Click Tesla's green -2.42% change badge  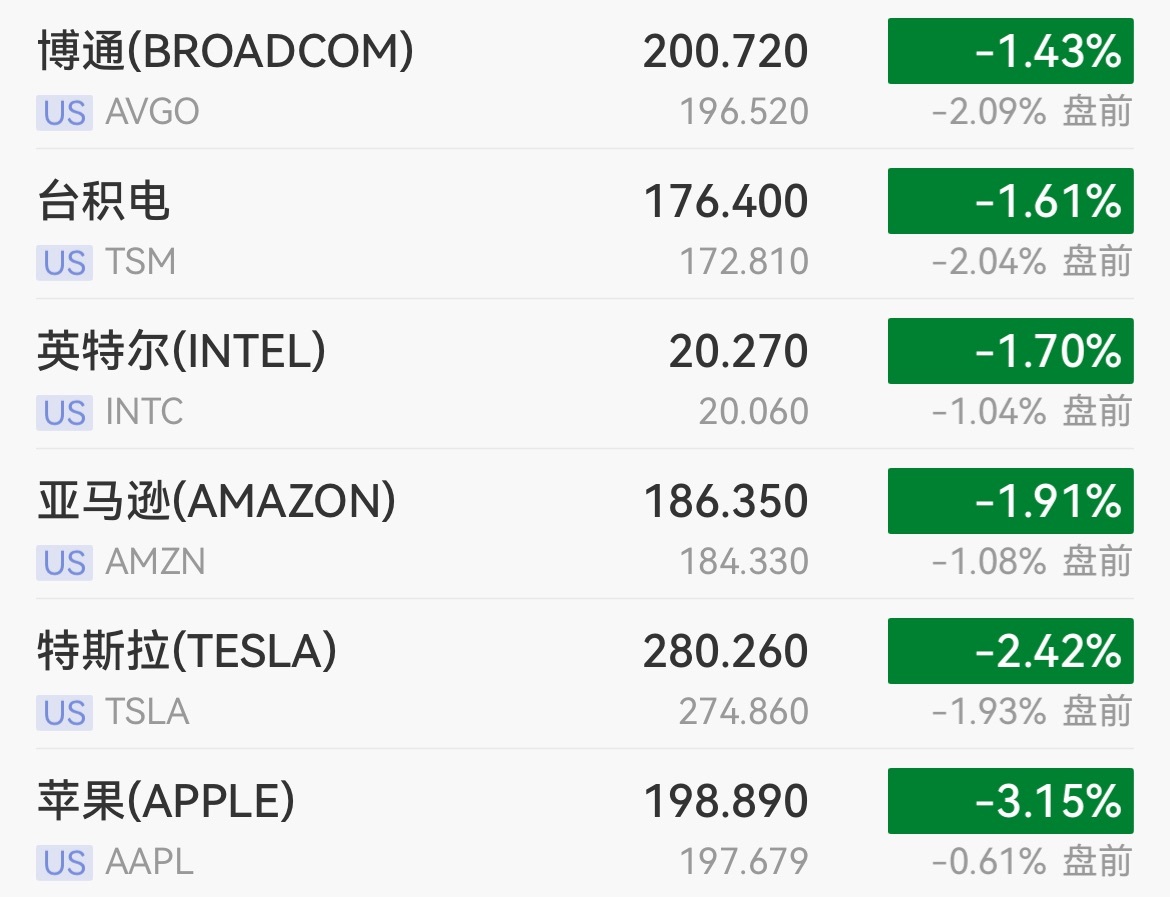(1010, 651)
